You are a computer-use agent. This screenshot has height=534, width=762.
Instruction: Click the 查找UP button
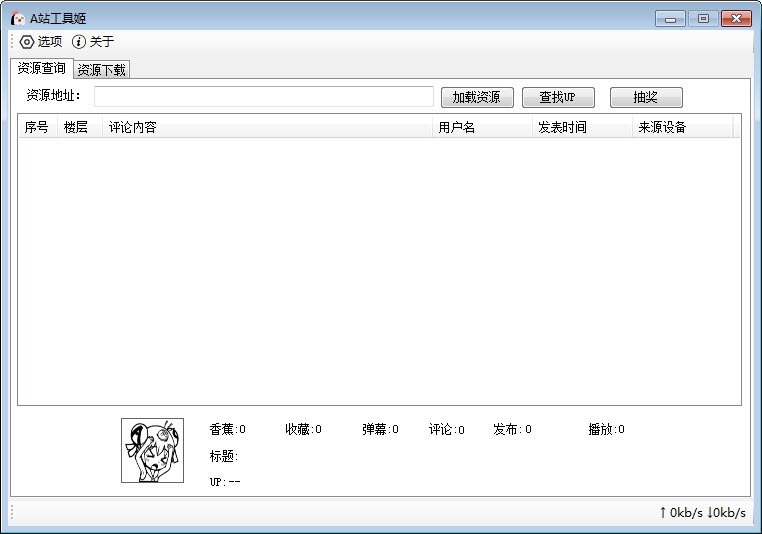coord(558,97)
